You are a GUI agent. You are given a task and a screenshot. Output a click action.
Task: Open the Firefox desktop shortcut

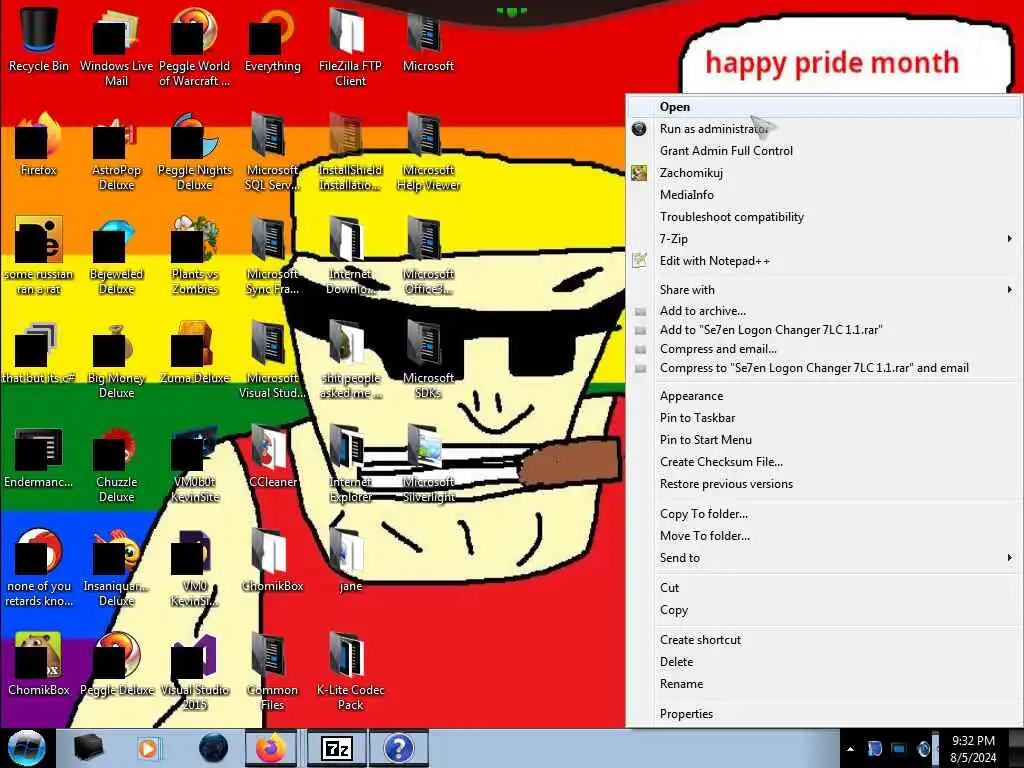[39, 145]
